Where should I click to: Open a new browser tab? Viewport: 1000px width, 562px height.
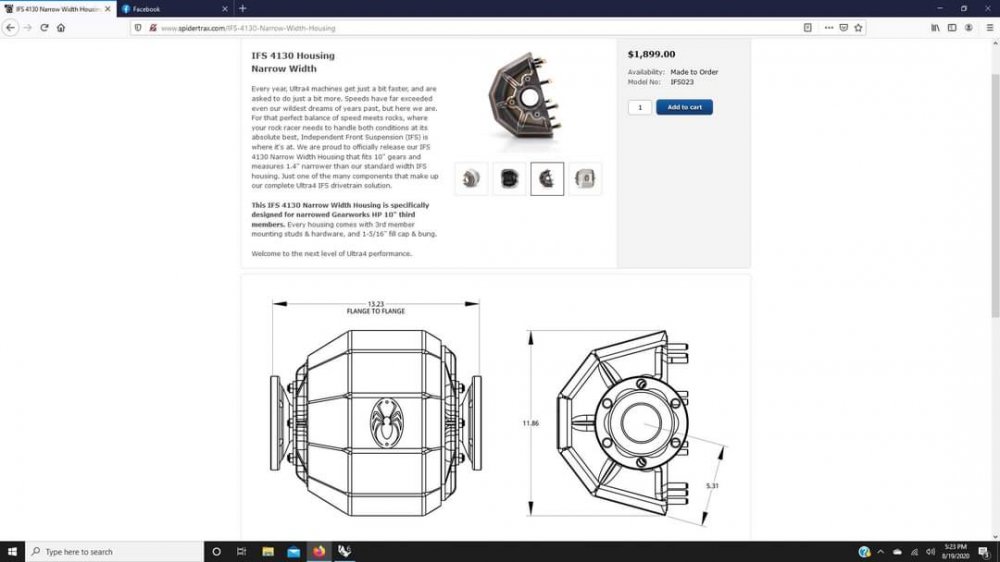(243, 8)
